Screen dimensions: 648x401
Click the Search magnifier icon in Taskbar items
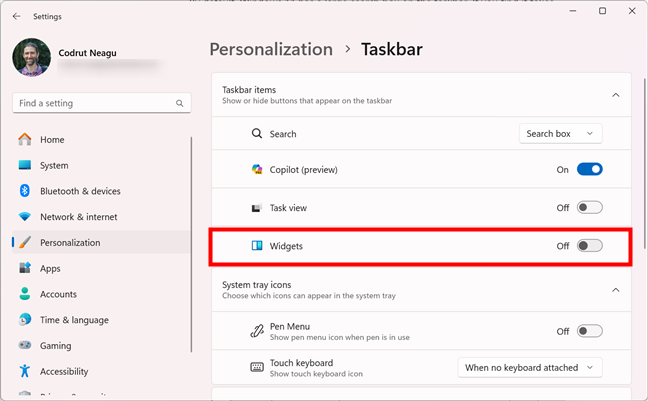257,134
